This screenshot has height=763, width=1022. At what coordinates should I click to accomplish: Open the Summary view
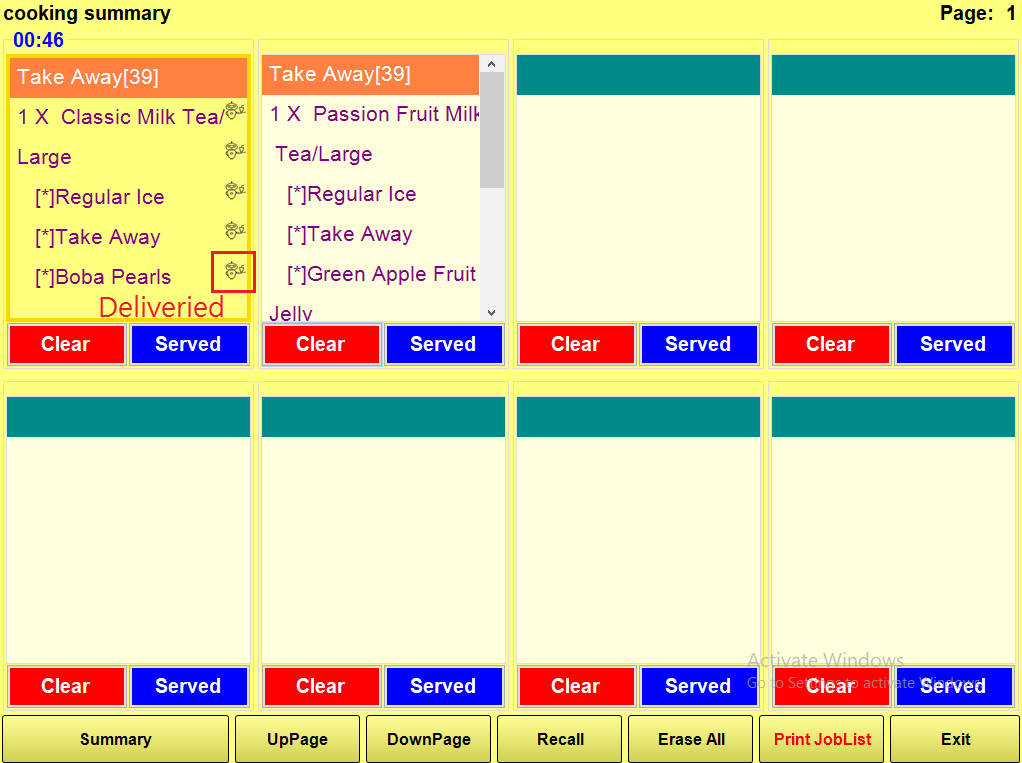tap(115, 739)
